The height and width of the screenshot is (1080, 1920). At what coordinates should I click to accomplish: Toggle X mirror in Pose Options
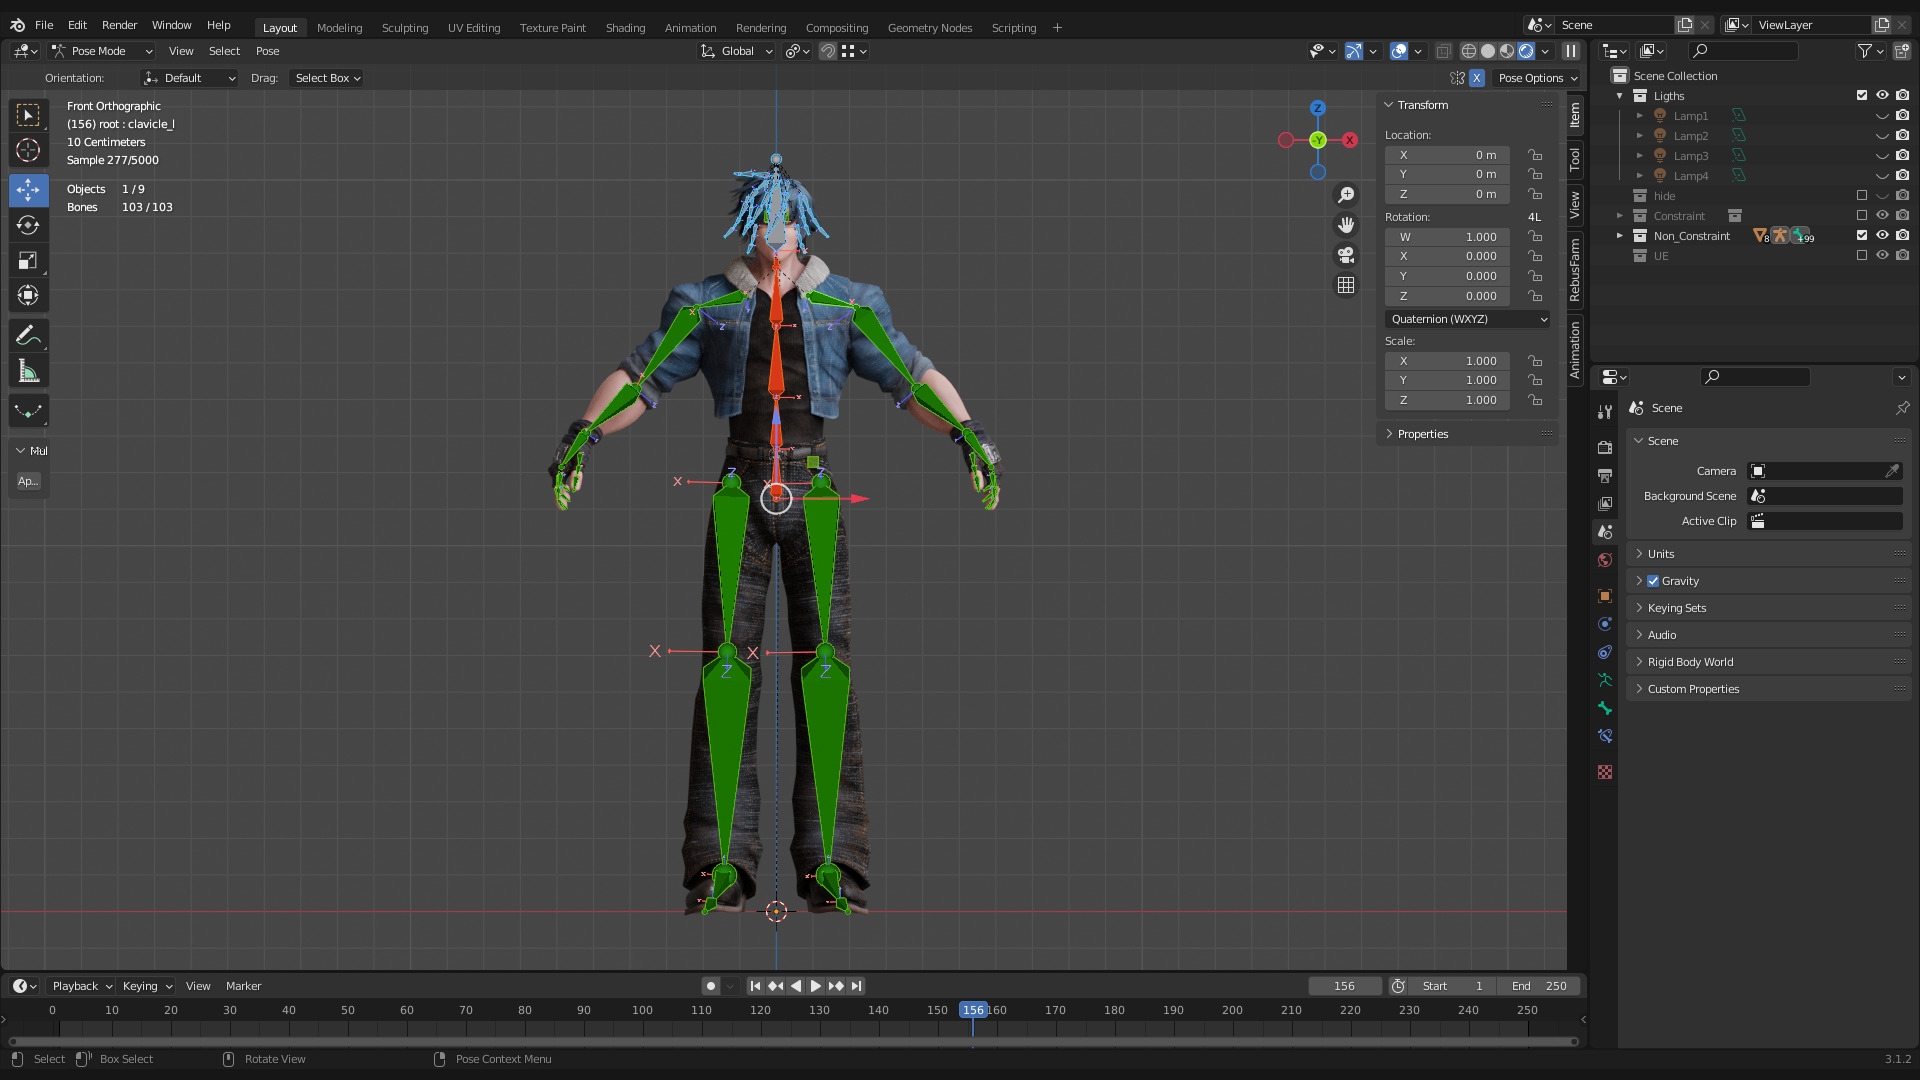coord(1477,78)
